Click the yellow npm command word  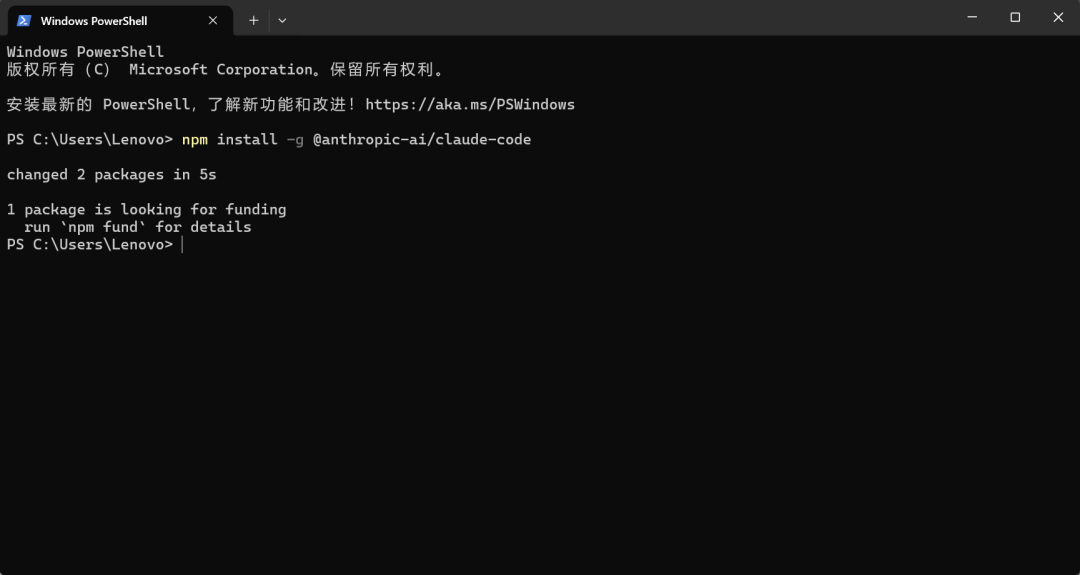tap(195, 140)
